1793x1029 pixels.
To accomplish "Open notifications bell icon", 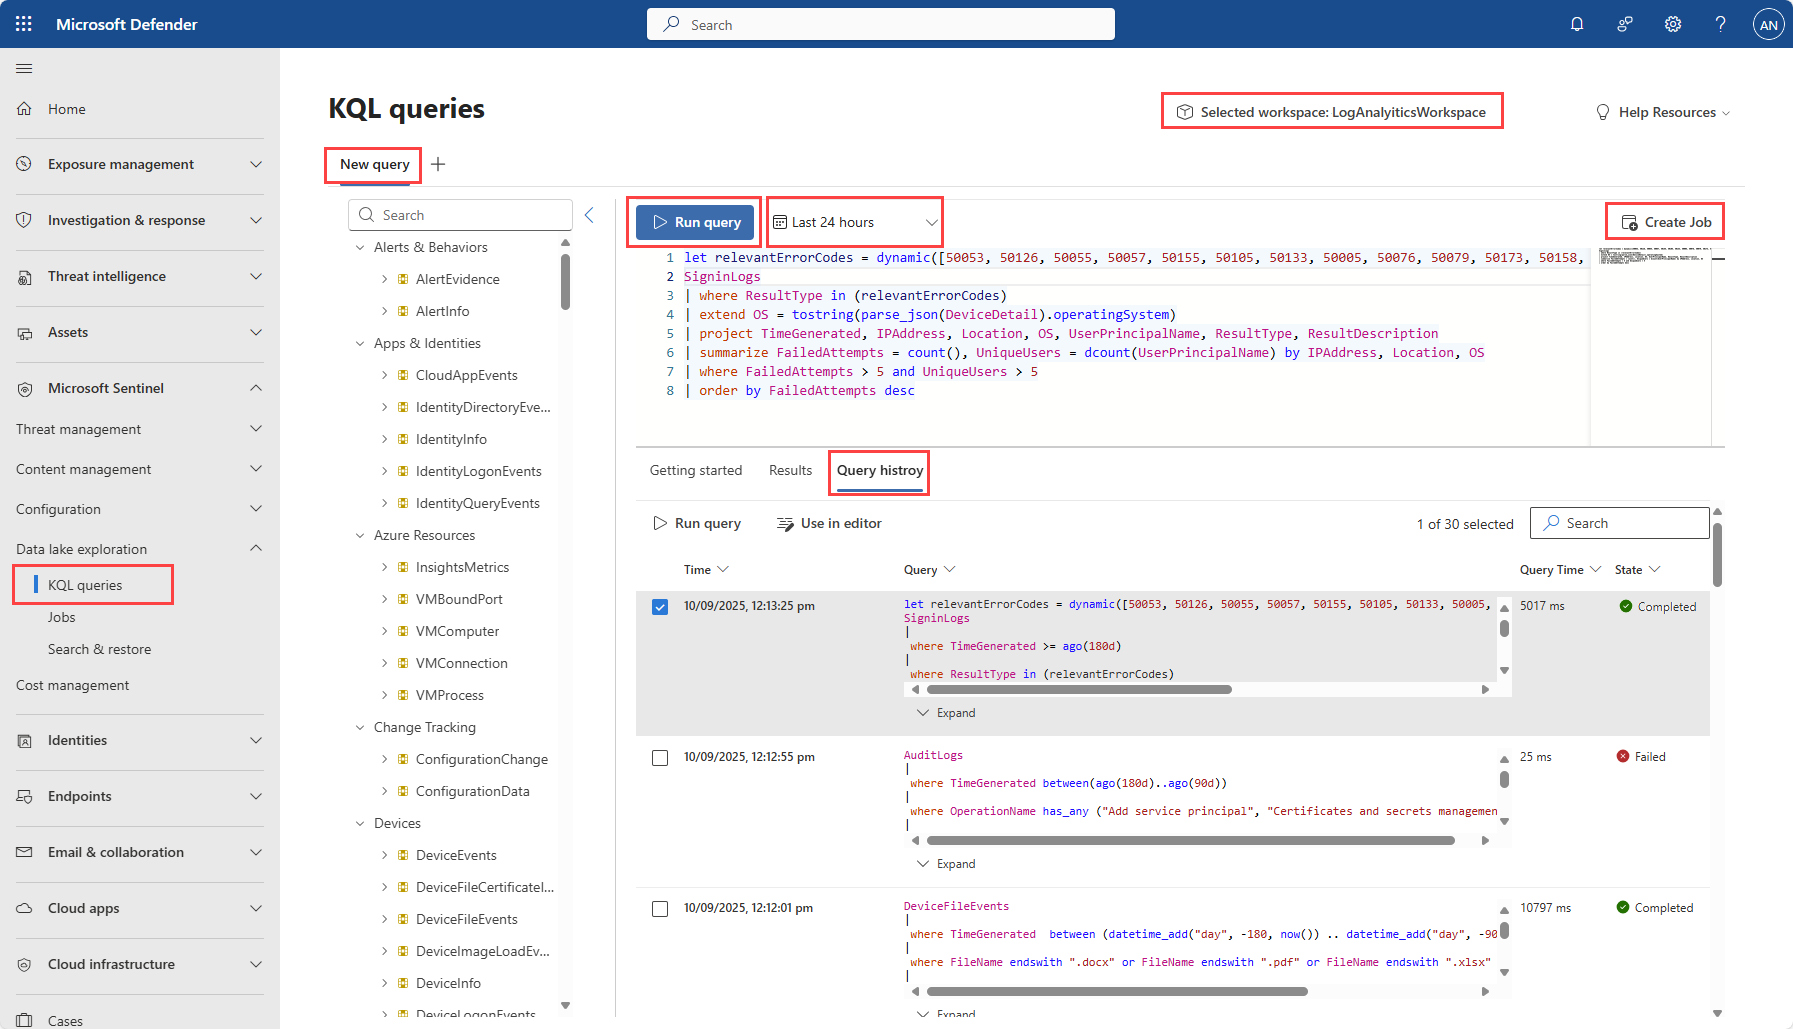I will pyautogui.click(x=1577, y=24).
